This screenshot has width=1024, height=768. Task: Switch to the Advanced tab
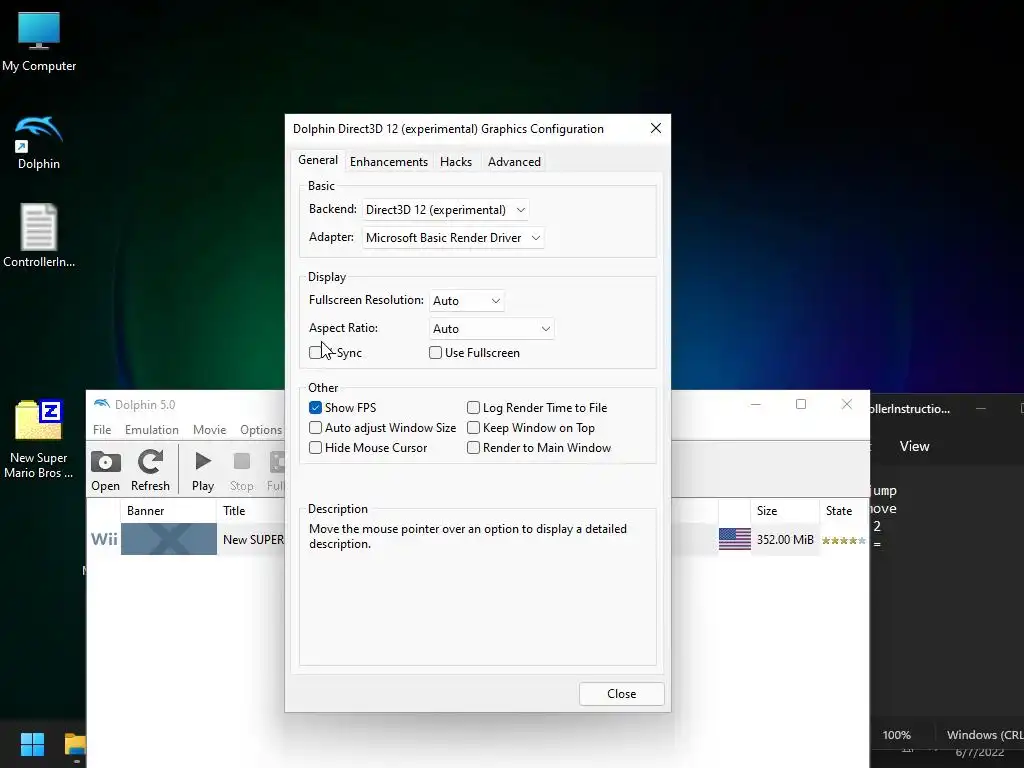pyautogui.click(x=514, y=162)
